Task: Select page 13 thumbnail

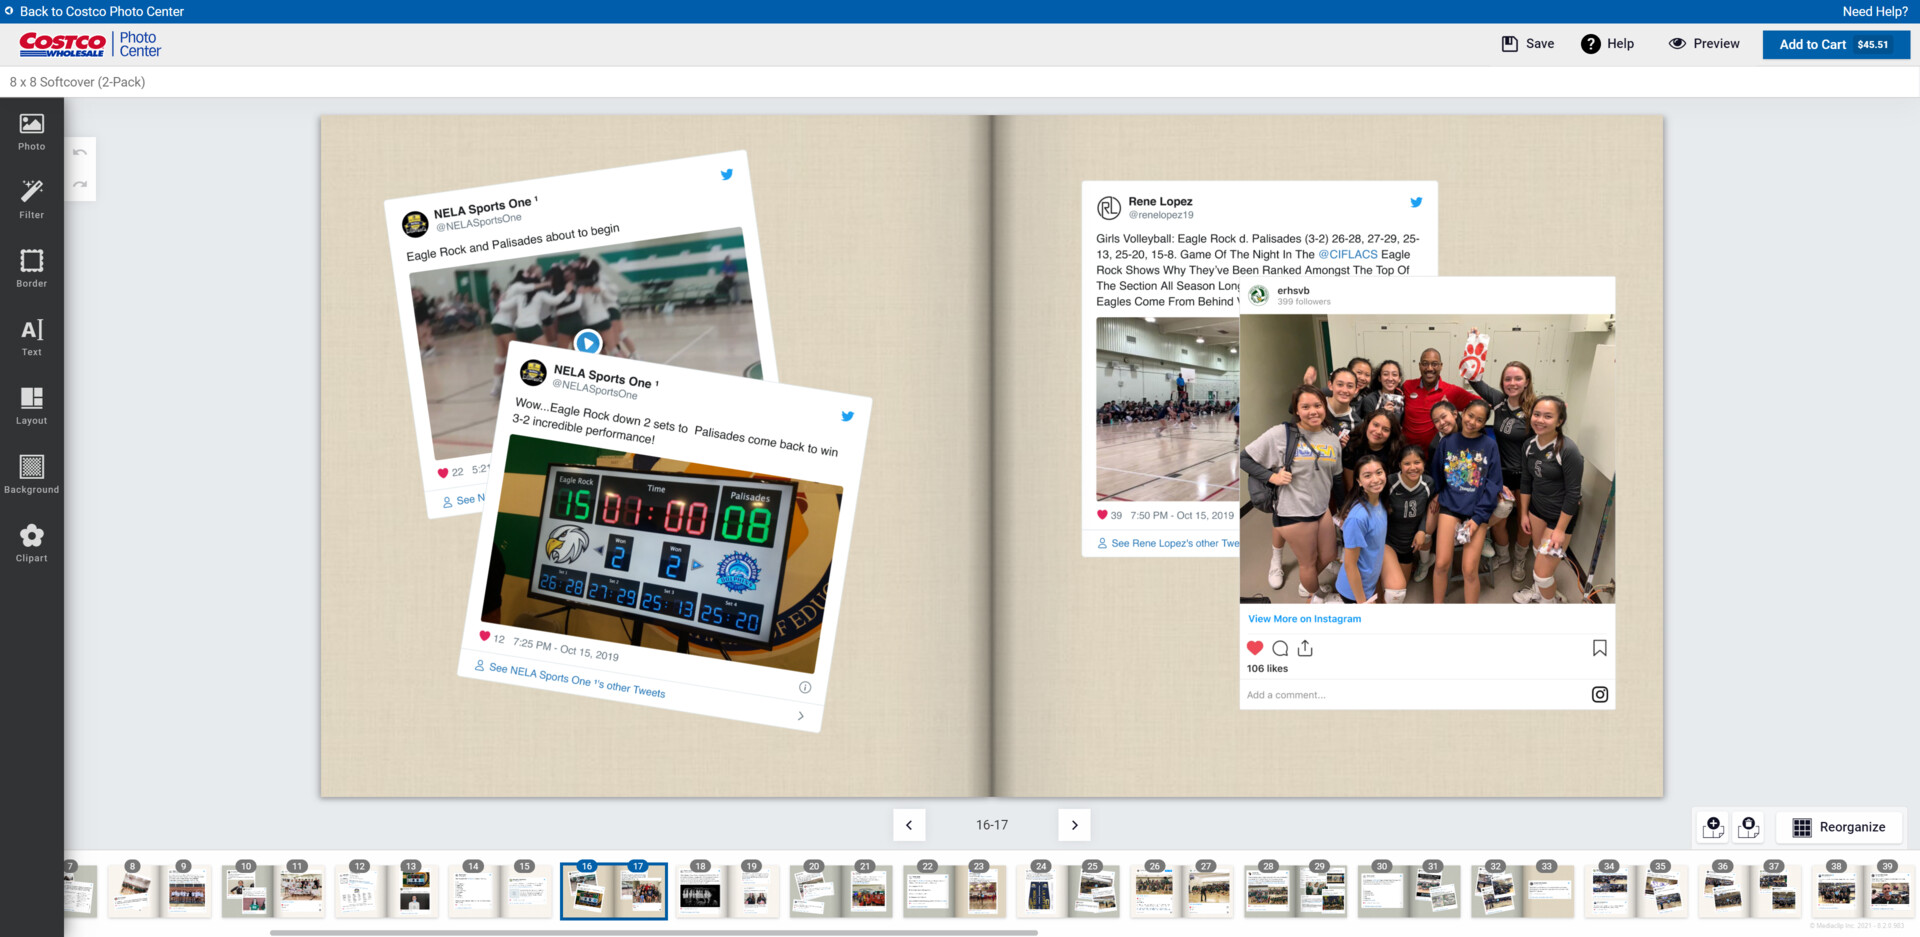Action: tap(413, 891)
